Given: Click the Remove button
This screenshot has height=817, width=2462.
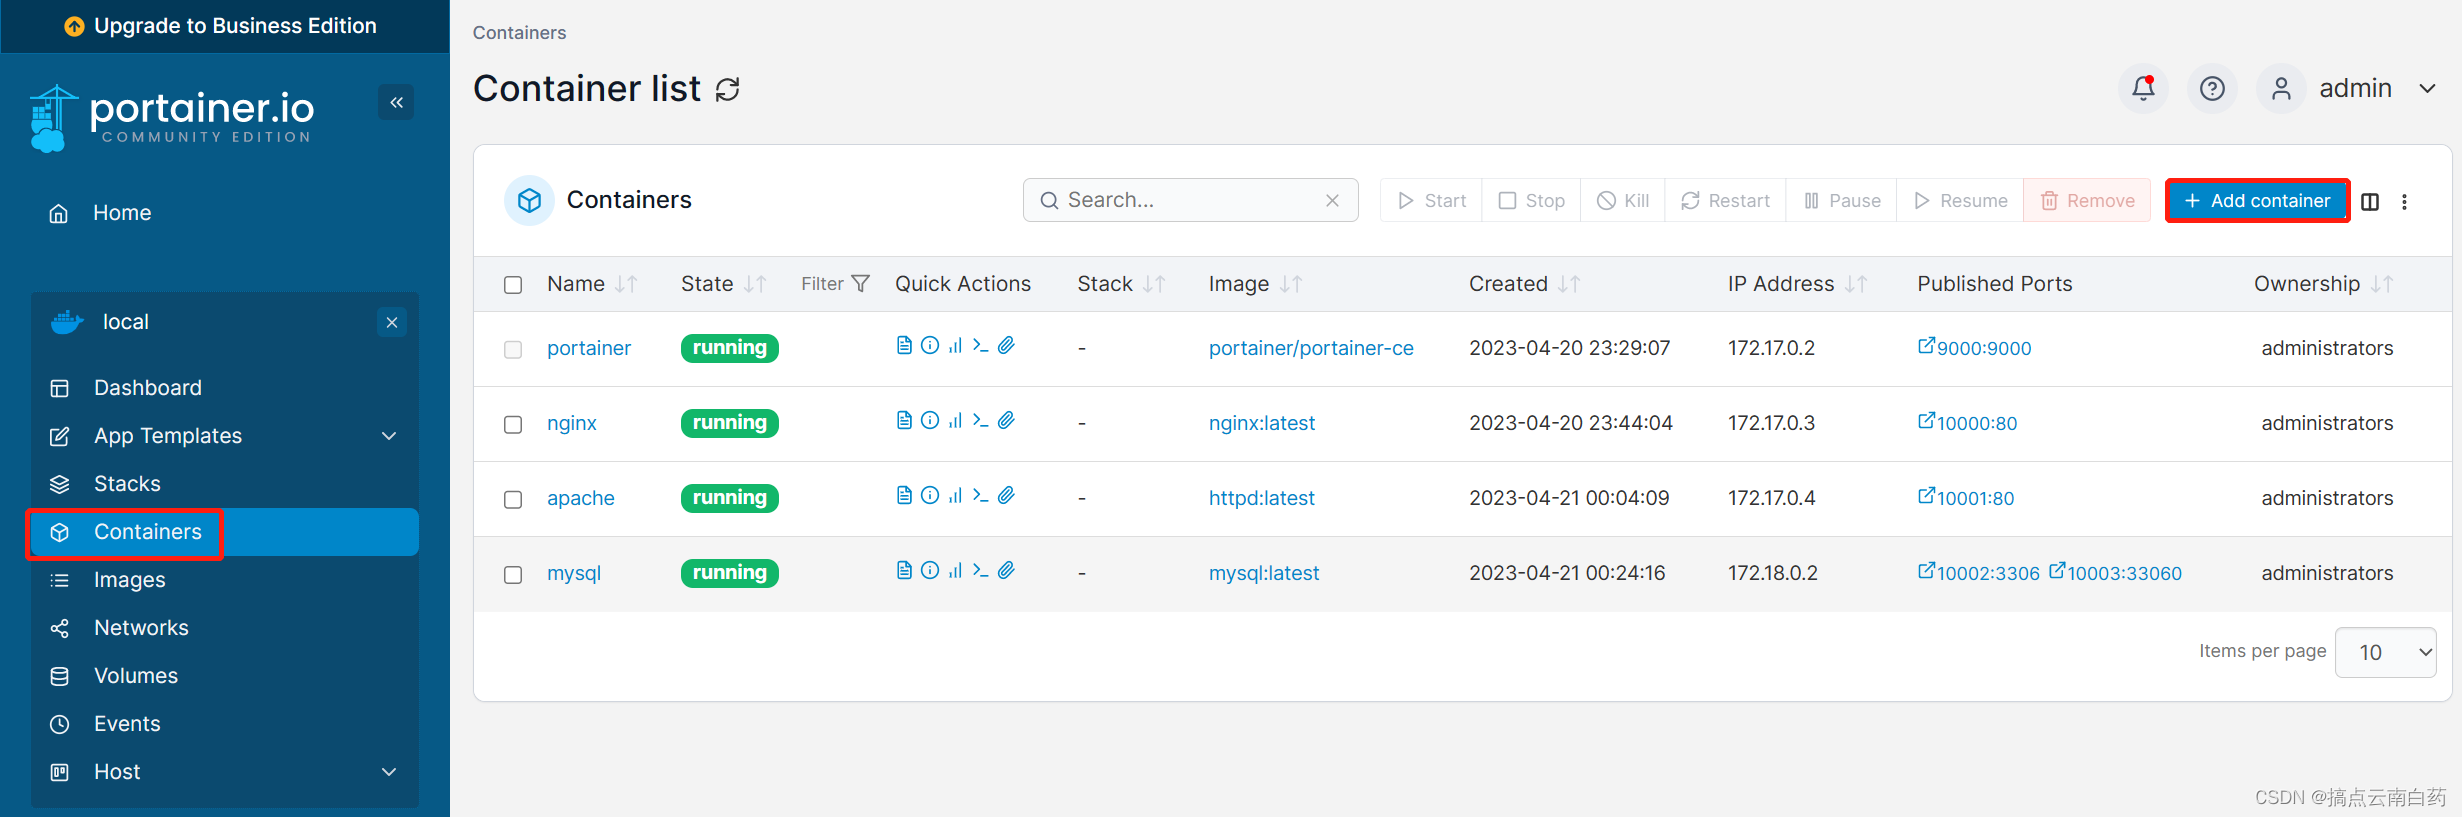Looking at the screenshot, I should (2087, 201).
